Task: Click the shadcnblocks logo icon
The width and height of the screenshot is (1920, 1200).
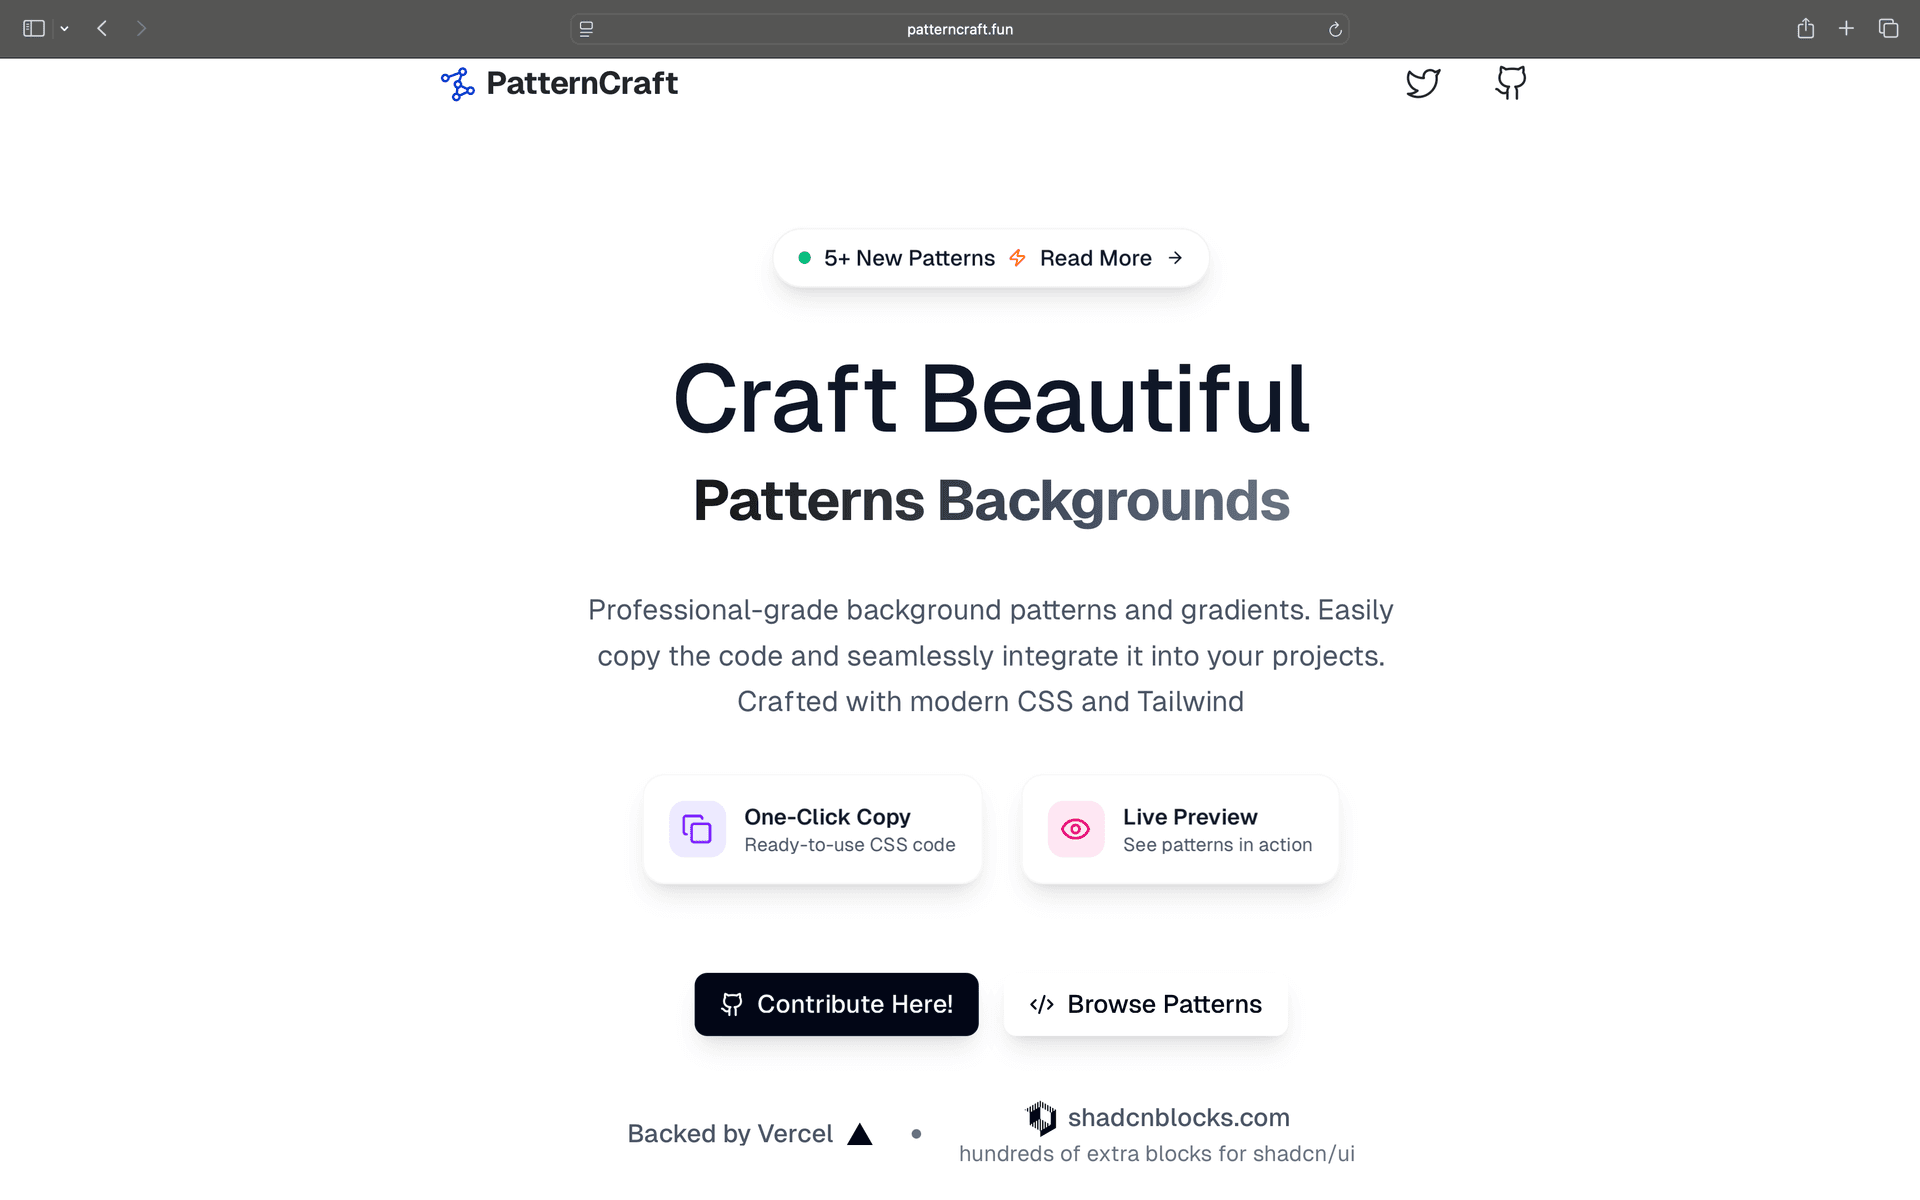Action: click(x=1041, y=1117)
